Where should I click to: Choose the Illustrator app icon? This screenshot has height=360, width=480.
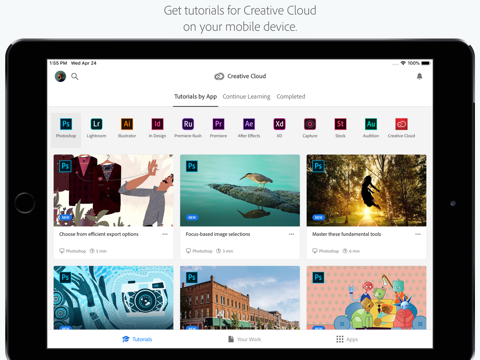tap(127, 124)
